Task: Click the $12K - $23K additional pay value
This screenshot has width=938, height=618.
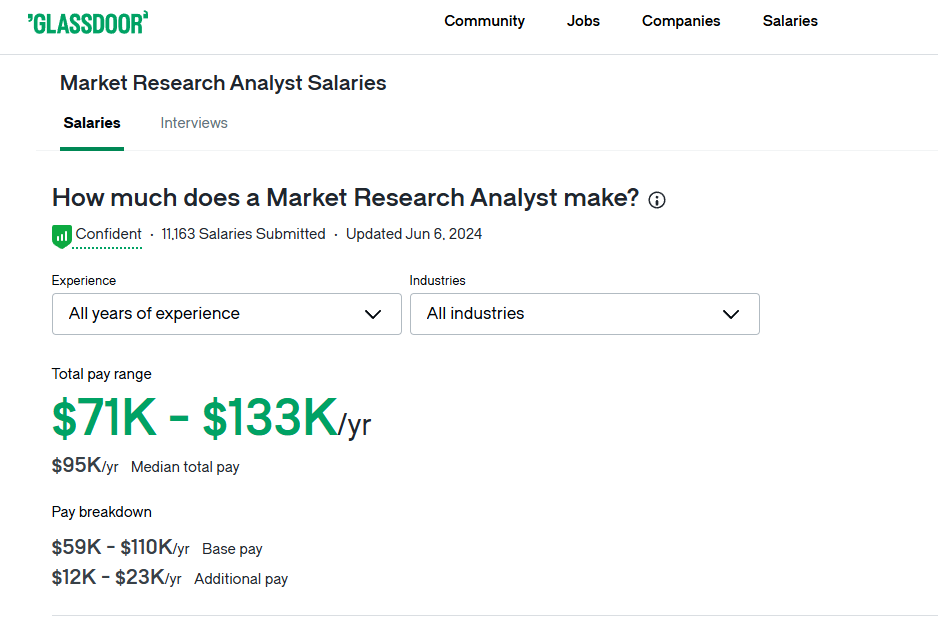Action: point(116,577)
